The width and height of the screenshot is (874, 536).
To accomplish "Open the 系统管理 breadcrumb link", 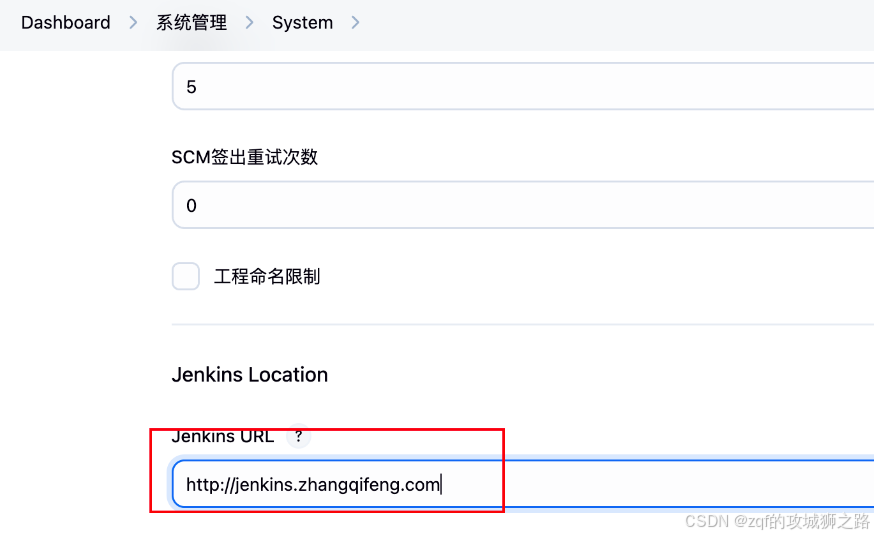I will pos(191,23).
